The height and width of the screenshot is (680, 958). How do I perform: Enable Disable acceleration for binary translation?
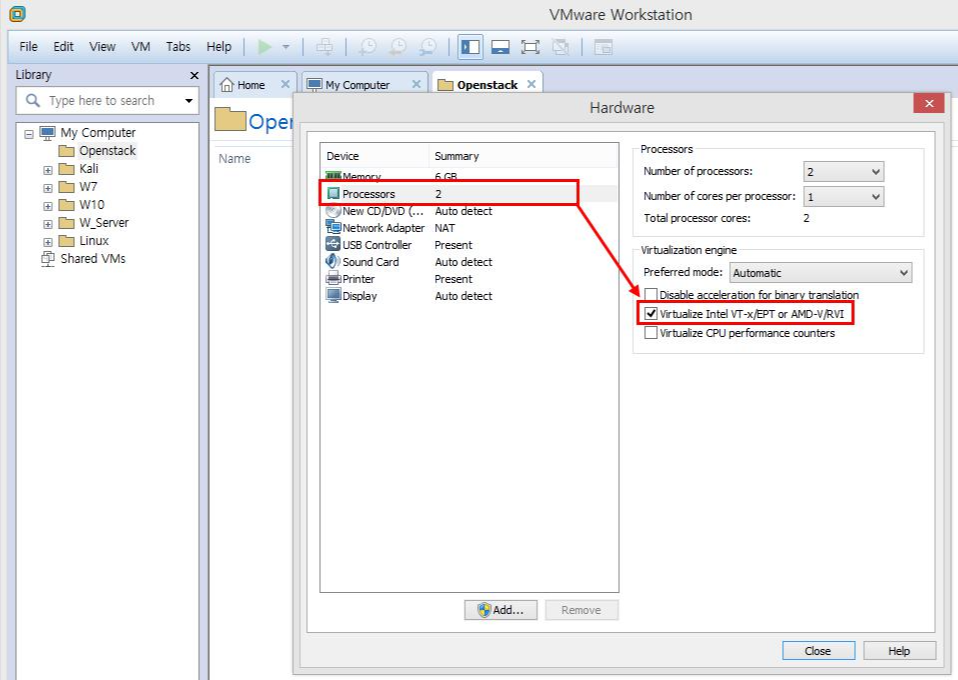(x=651, y=294)
